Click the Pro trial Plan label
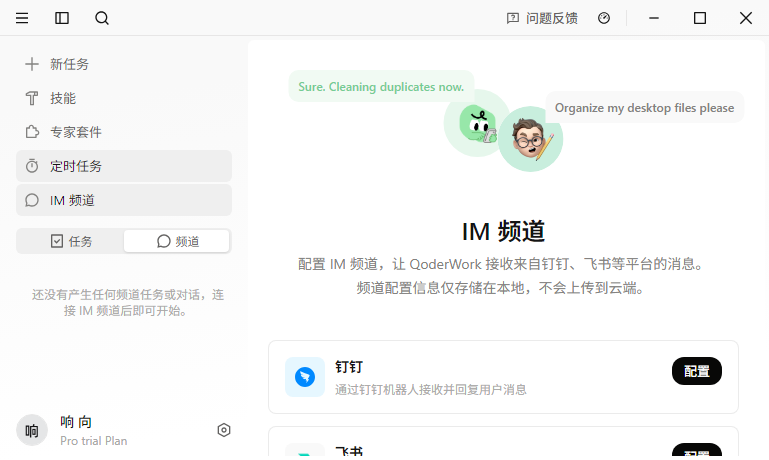 [x=94, y=441]
